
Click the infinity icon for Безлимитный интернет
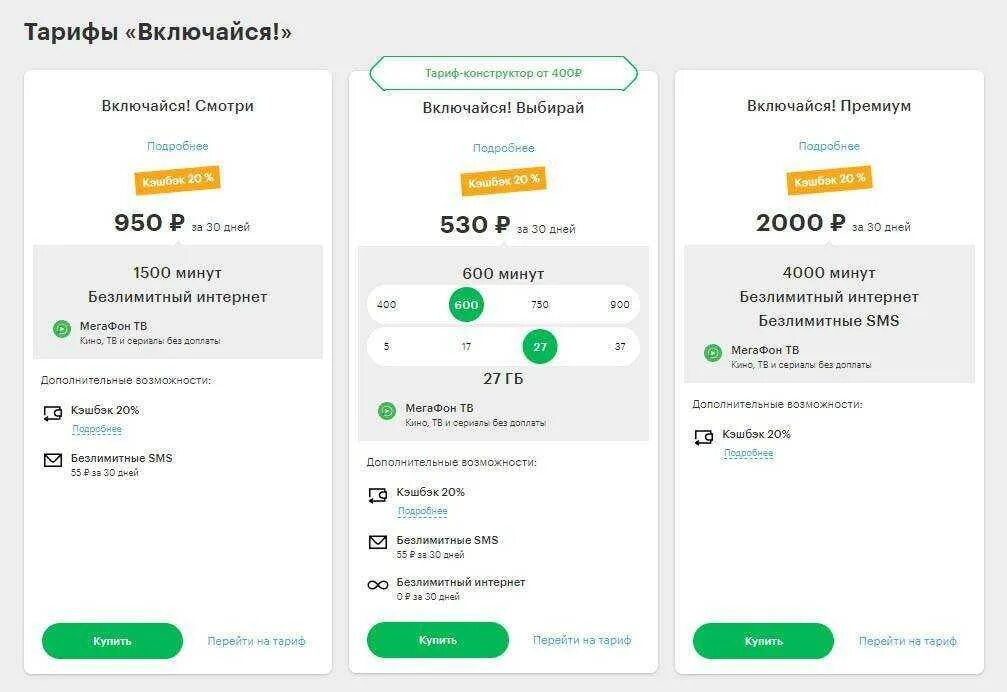[378, 585]
